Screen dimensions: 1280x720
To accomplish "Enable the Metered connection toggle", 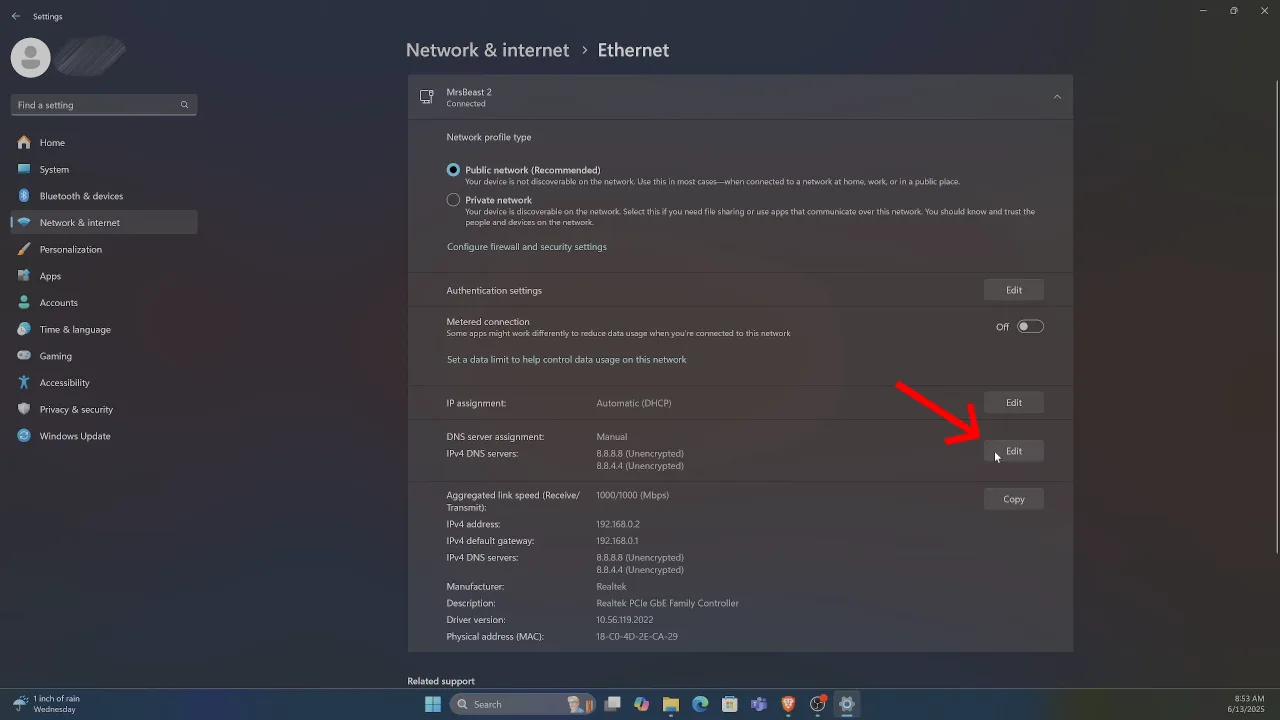I will pos(1030,326).
